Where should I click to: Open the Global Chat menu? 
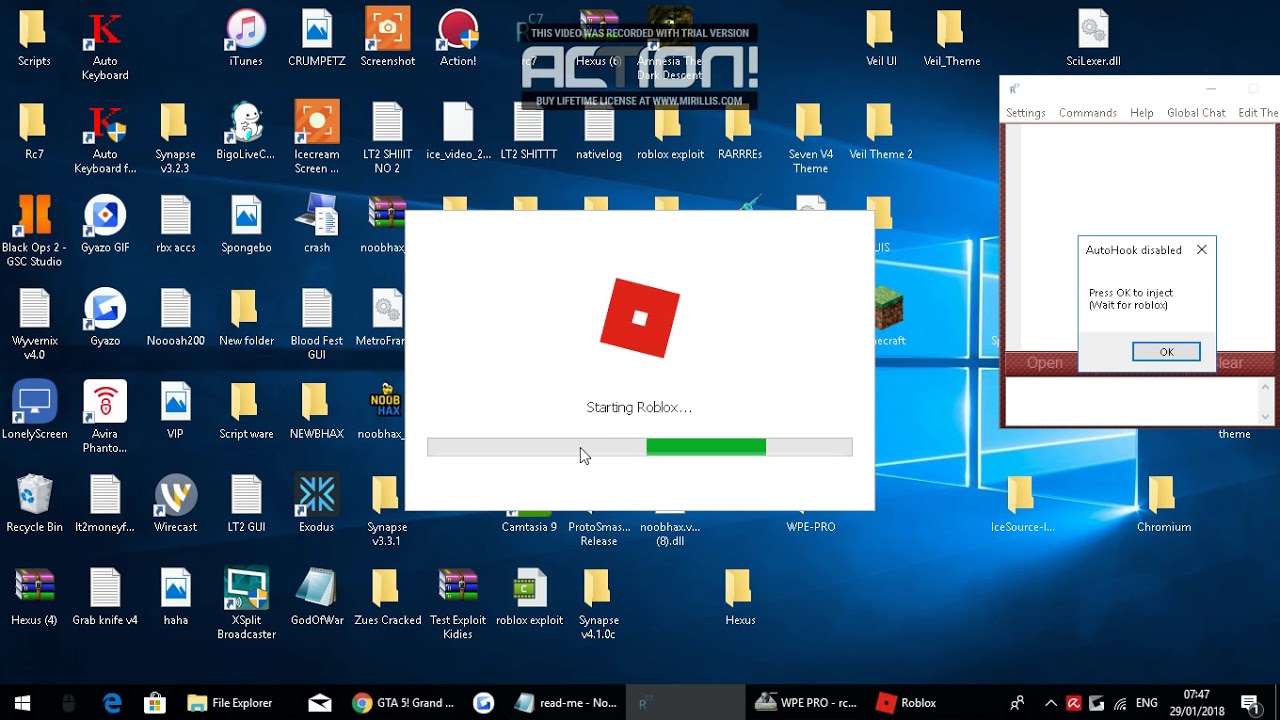1196,113
